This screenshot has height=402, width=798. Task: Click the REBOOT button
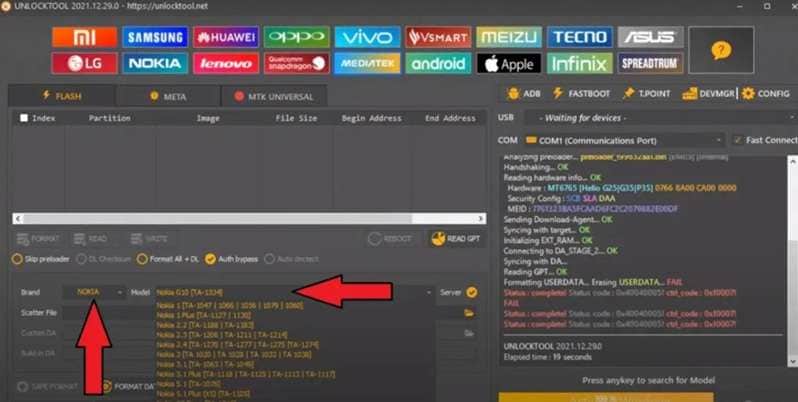(x=390, y=239)
